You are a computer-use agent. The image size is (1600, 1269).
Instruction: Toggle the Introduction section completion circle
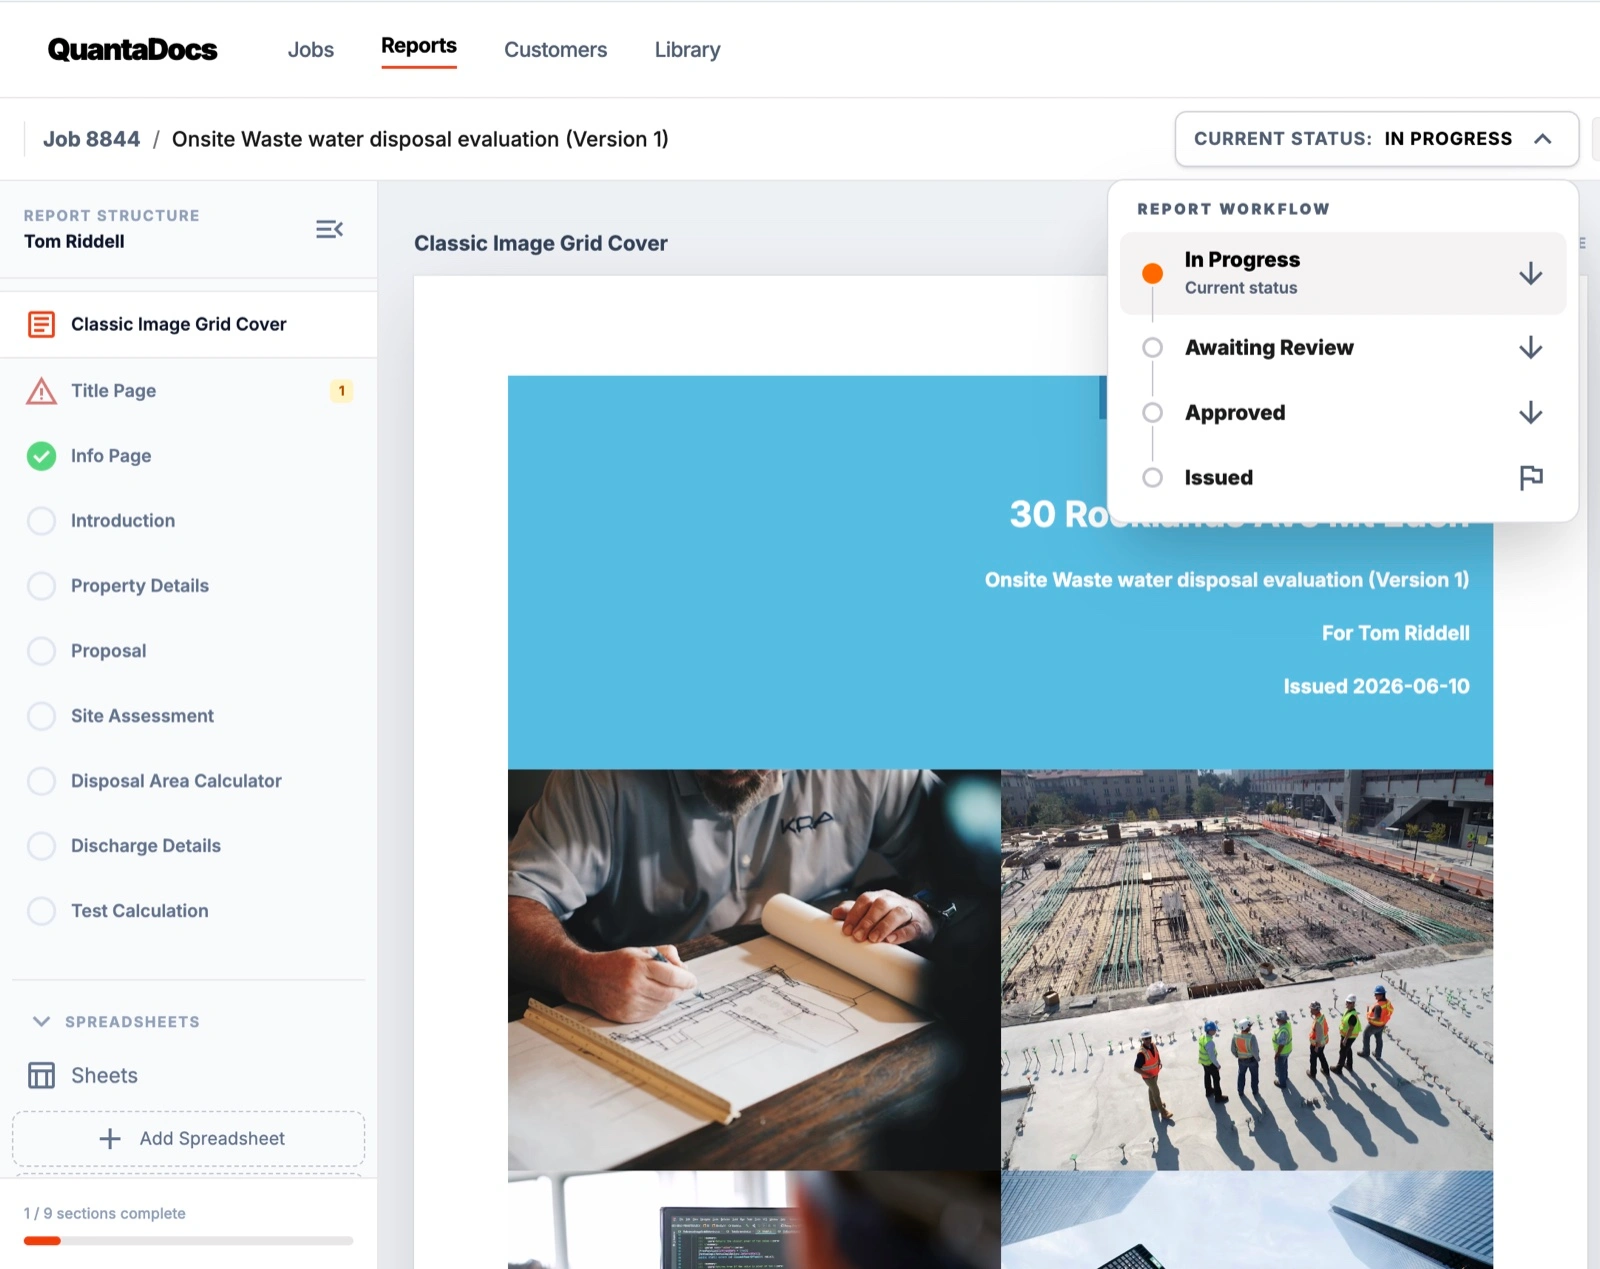coord(41,521)
